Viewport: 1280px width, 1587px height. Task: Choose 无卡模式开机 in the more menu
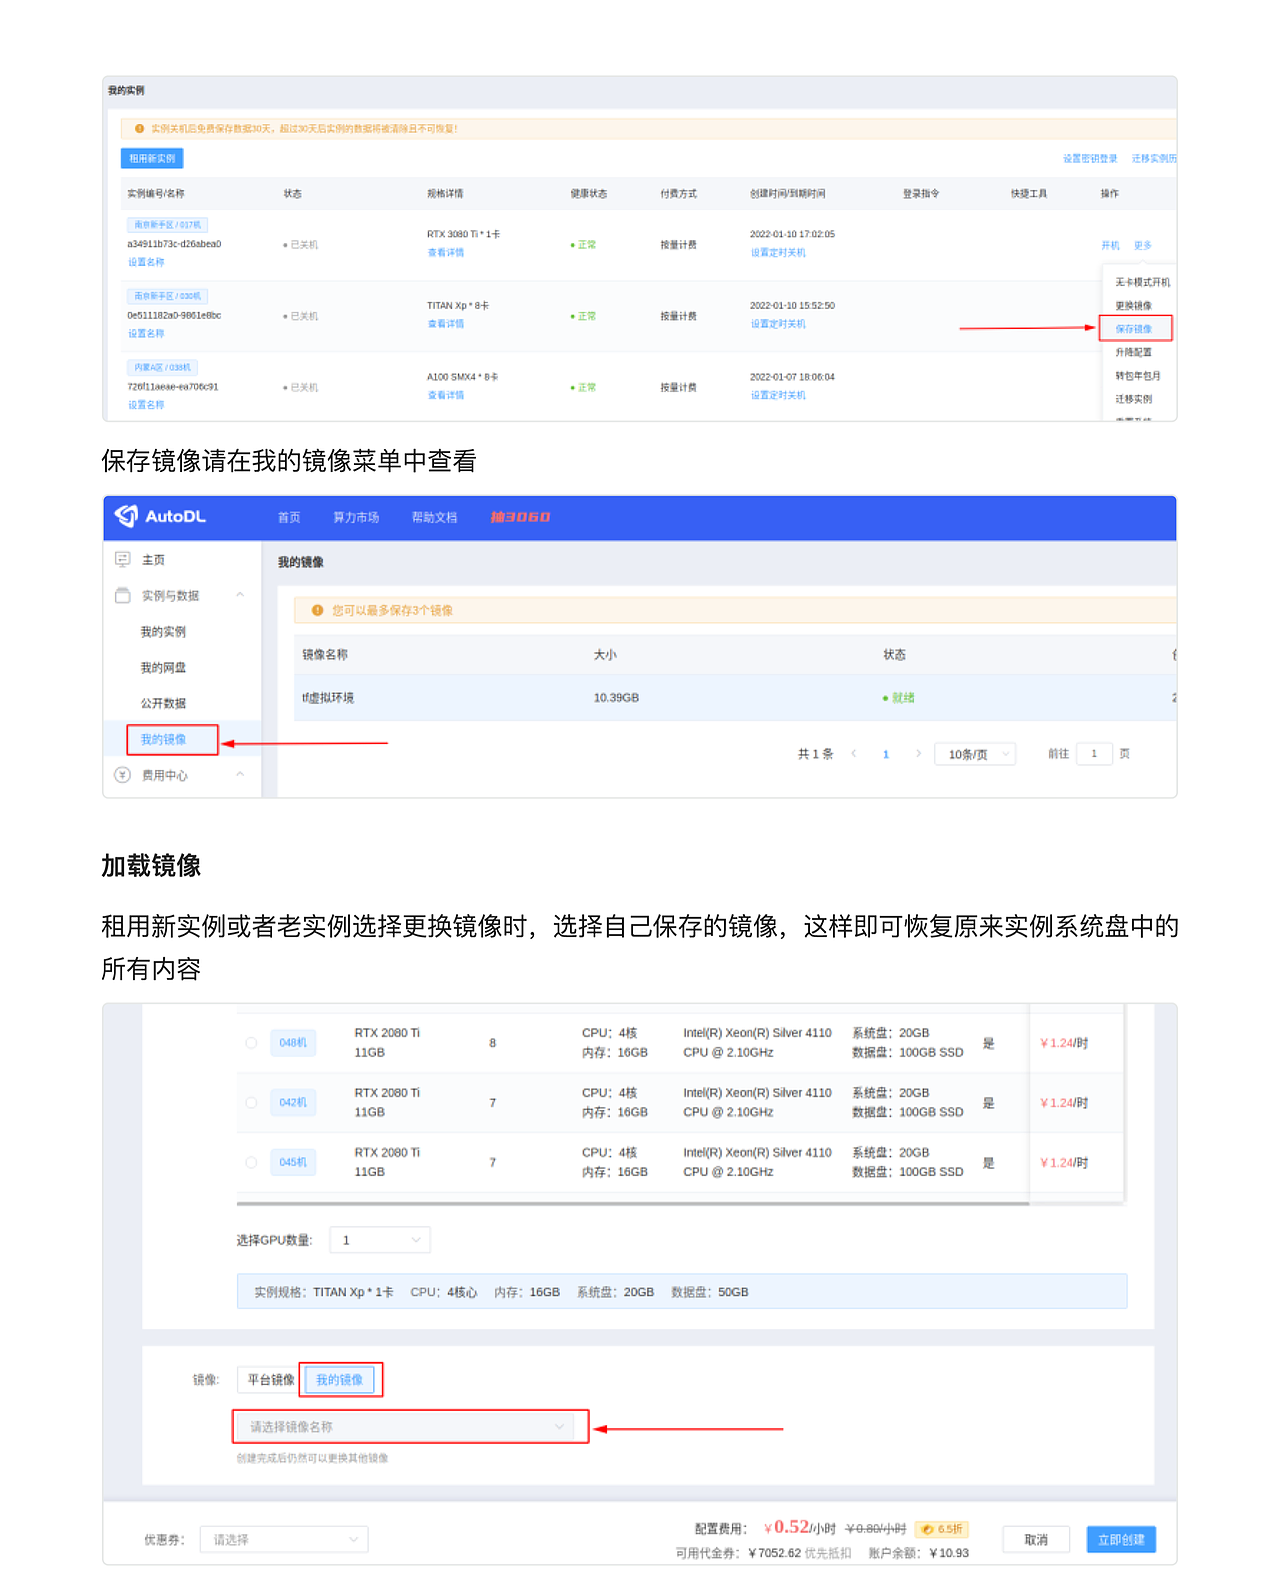[1142, 282]
